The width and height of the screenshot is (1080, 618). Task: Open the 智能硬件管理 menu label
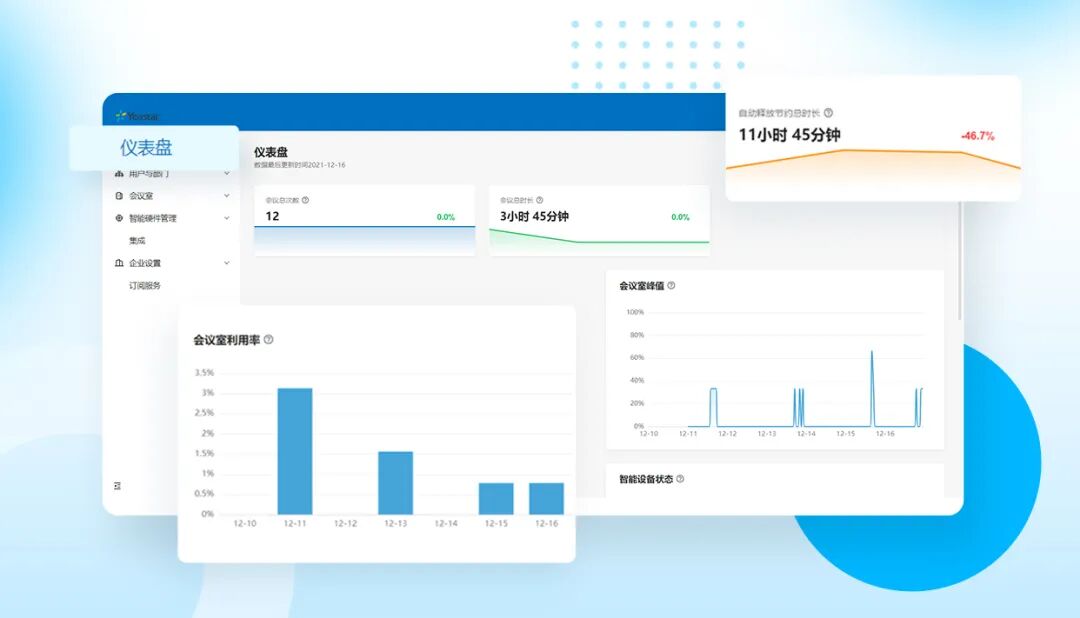(153, 218)
